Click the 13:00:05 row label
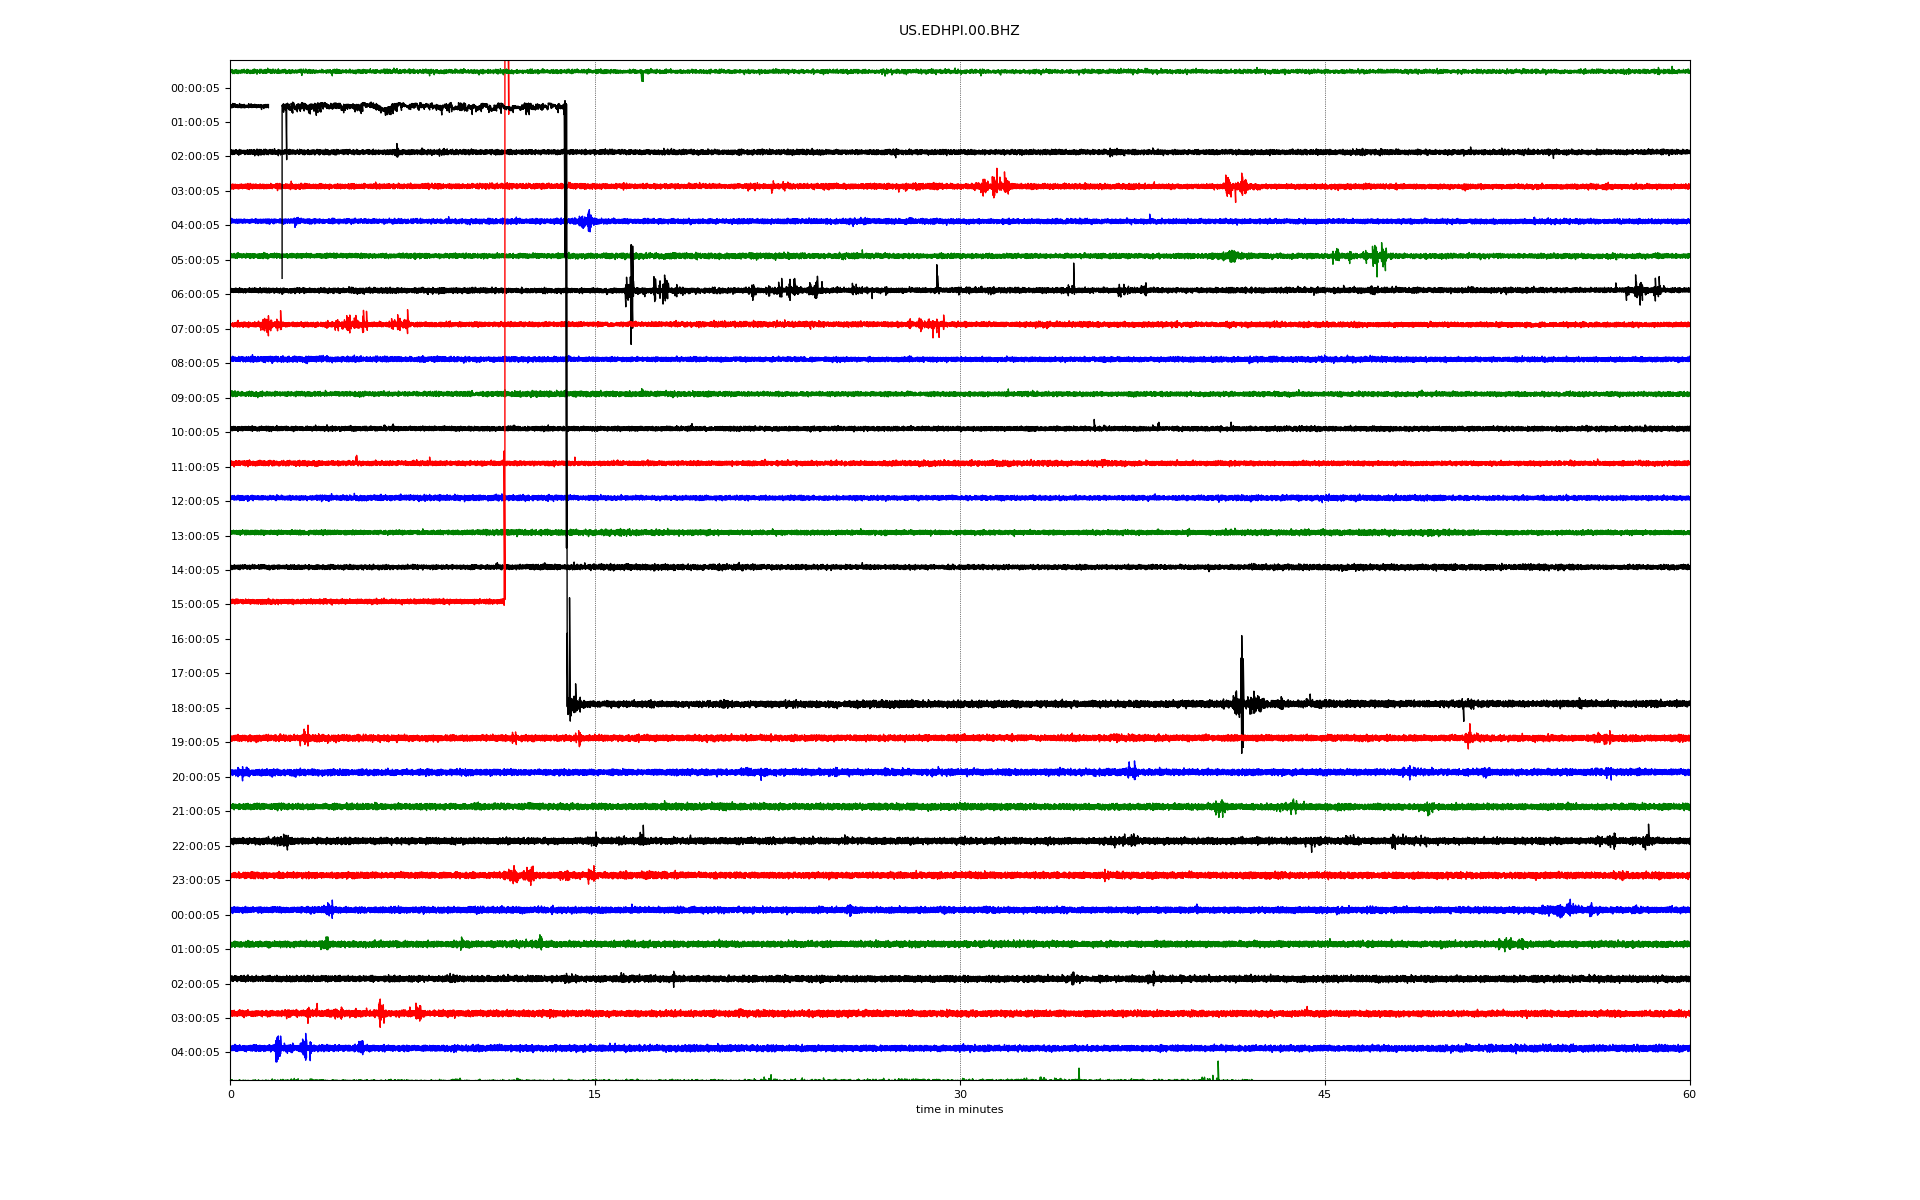Screen dimensions: 1920x1200 195,536
